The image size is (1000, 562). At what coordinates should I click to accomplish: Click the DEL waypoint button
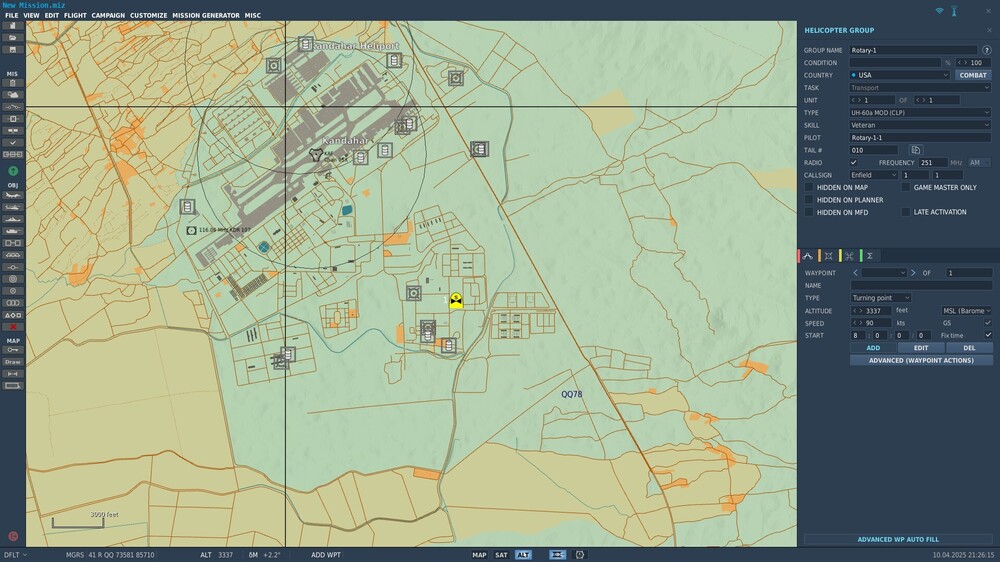click(969, 348)
